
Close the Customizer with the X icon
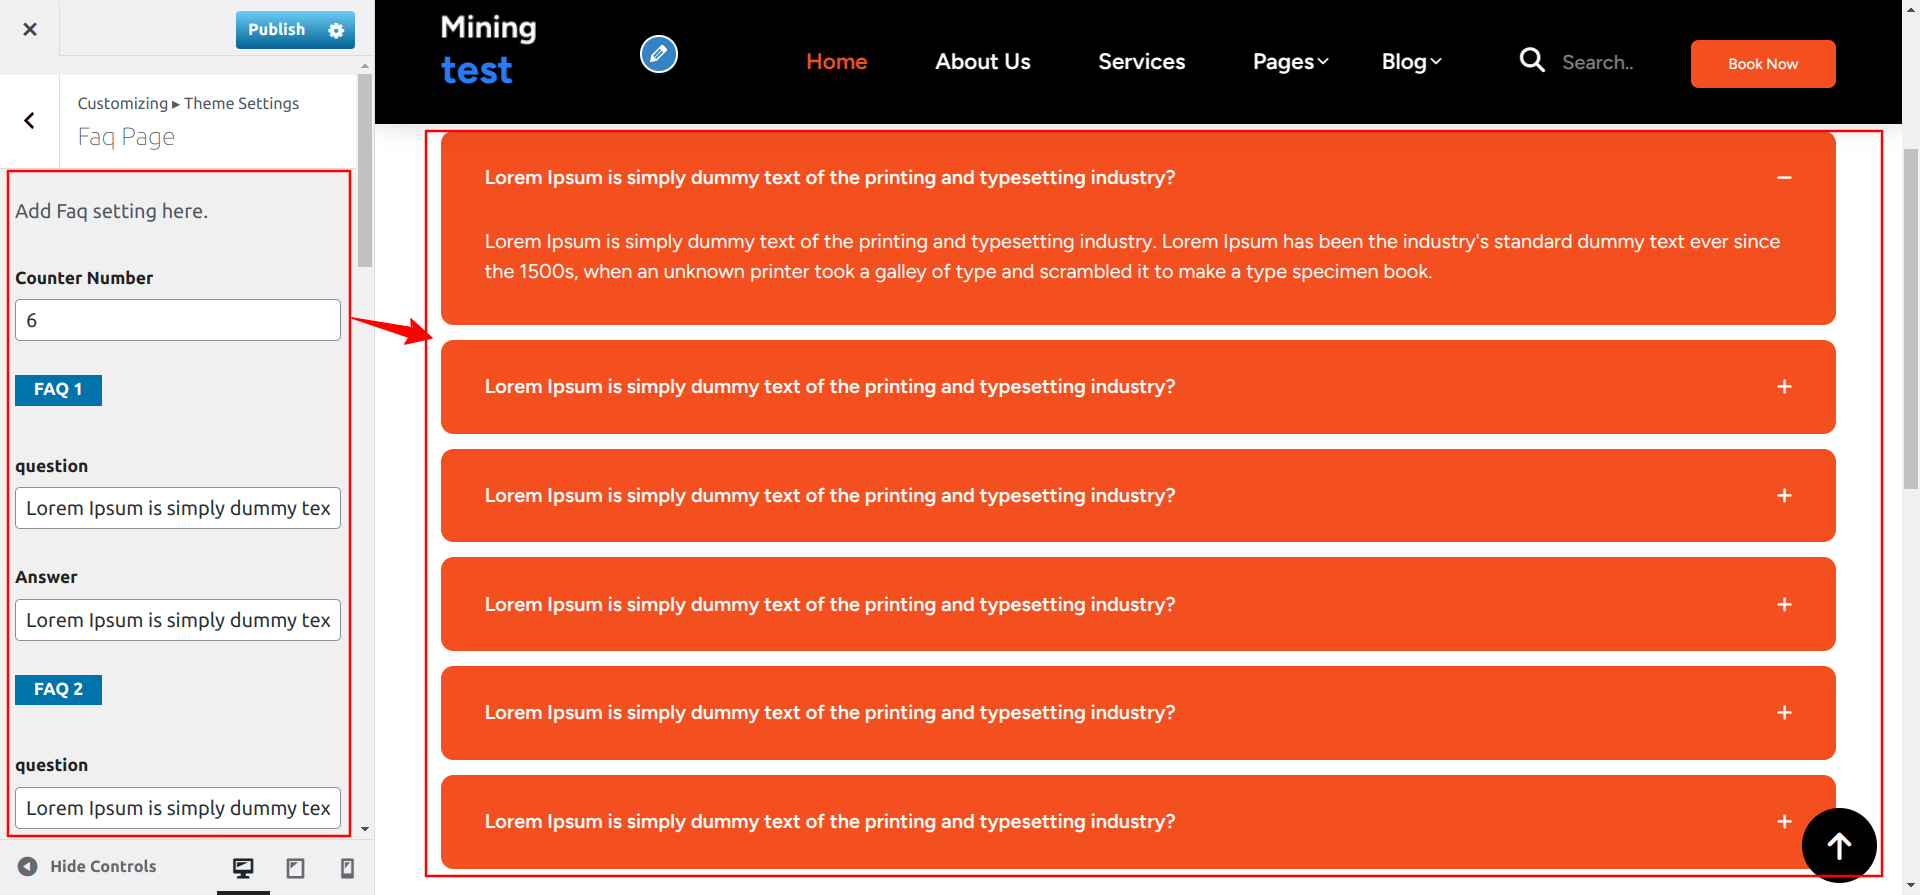(30, 29)
